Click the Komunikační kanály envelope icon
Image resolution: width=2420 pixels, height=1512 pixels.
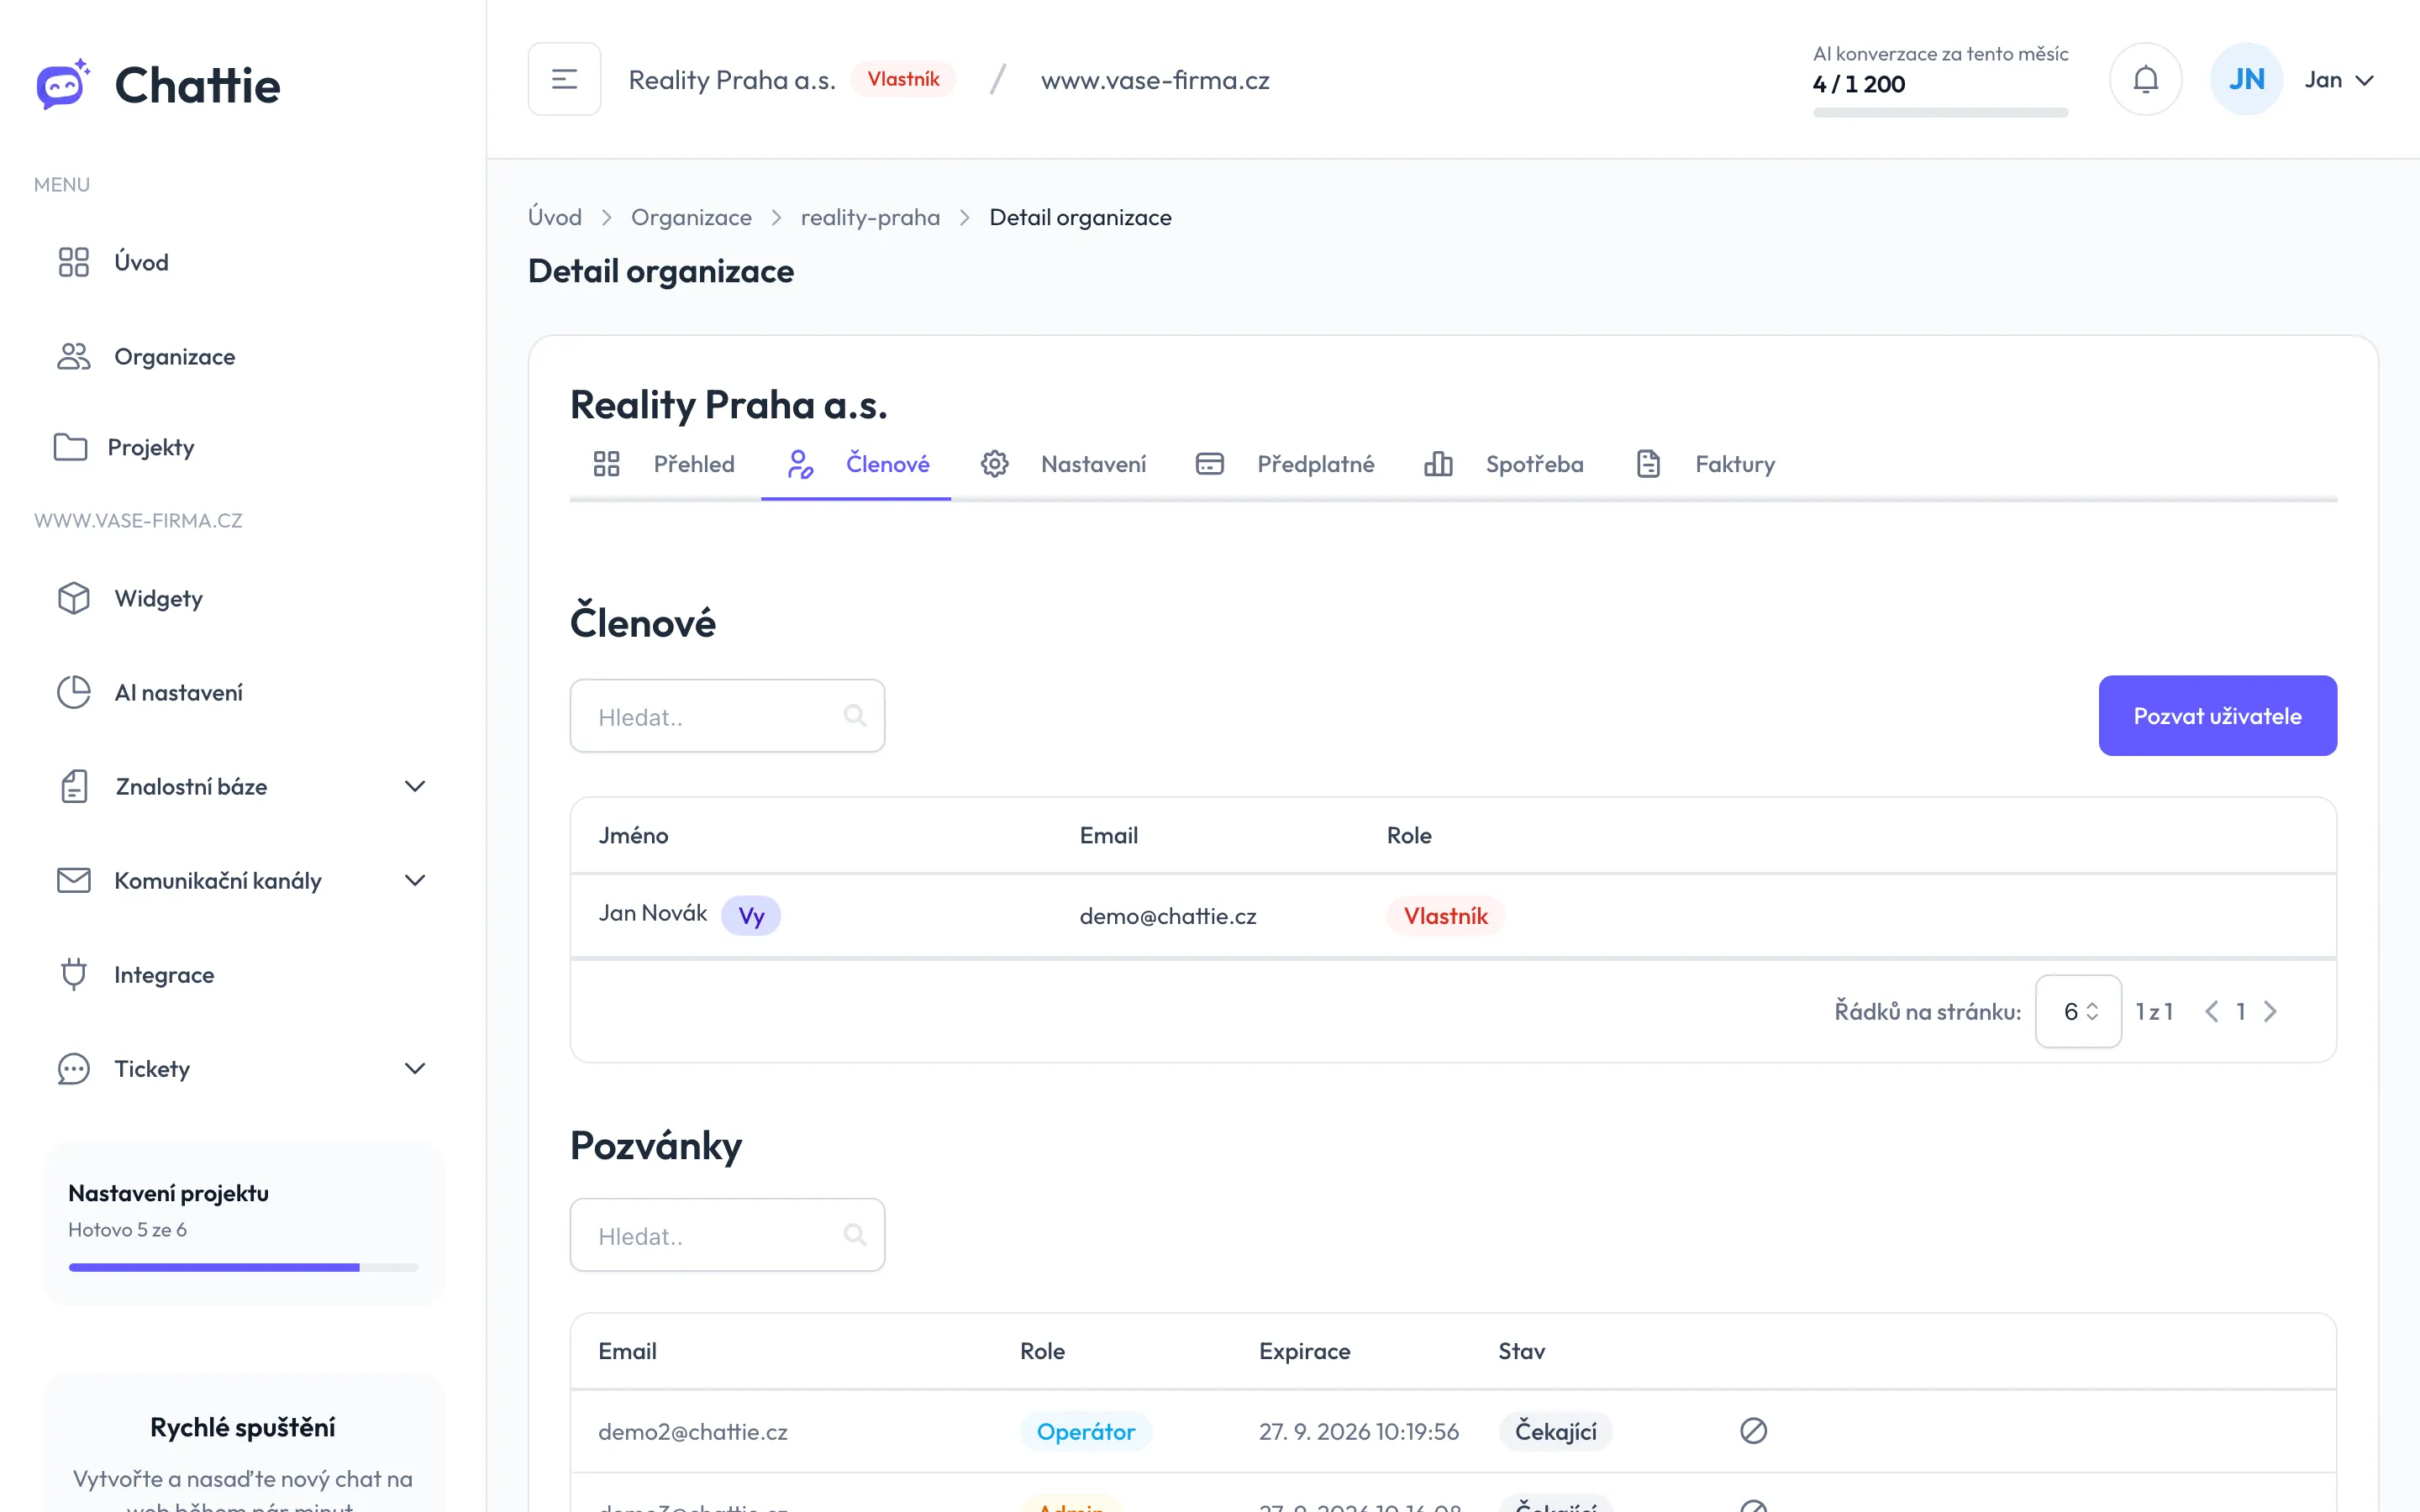[74, 880]
